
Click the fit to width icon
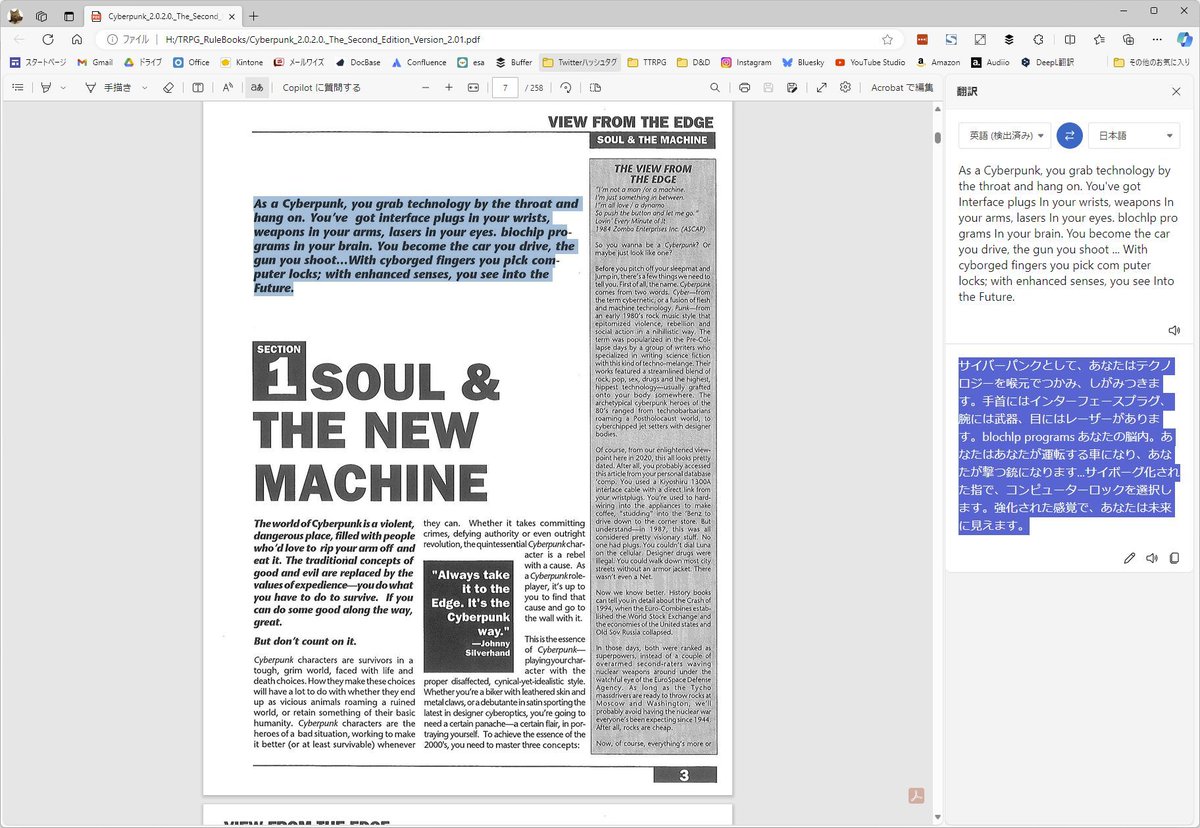(x=474, y=88)
